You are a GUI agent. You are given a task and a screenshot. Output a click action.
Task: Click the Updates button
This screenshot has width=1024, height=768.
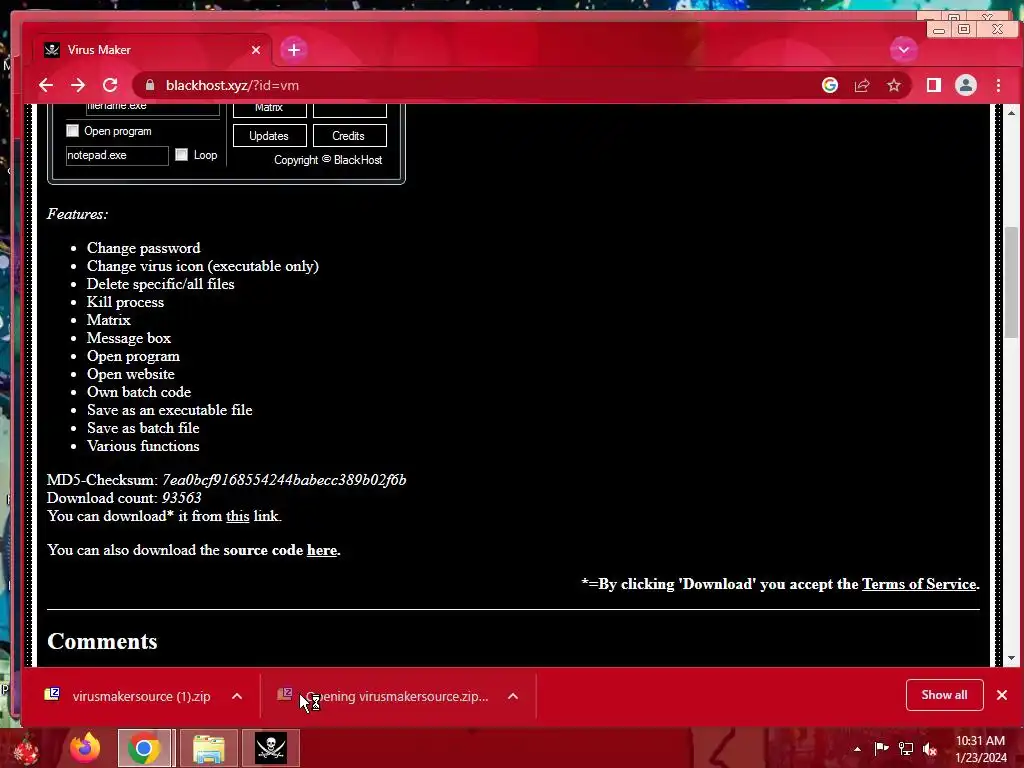[270, 136]
